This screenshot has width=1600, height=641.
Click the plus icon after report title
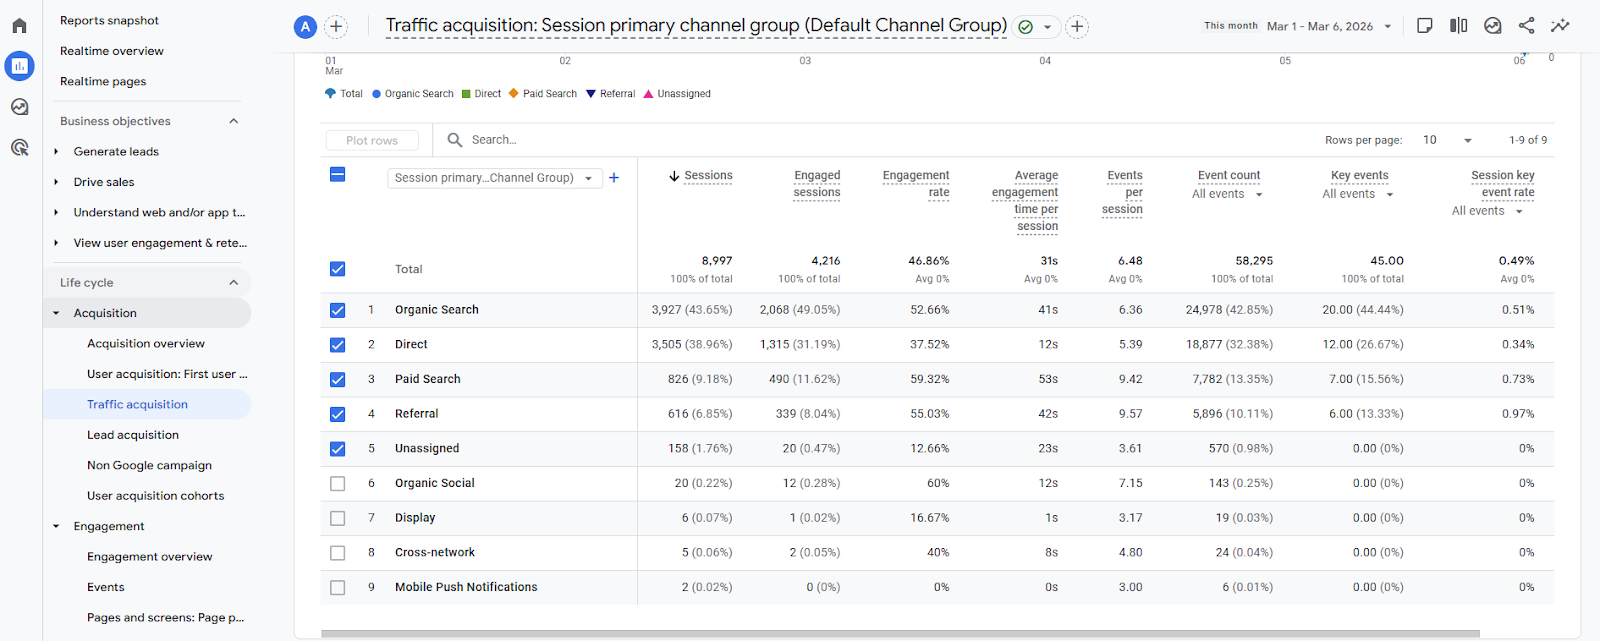tap(1077, 27)
